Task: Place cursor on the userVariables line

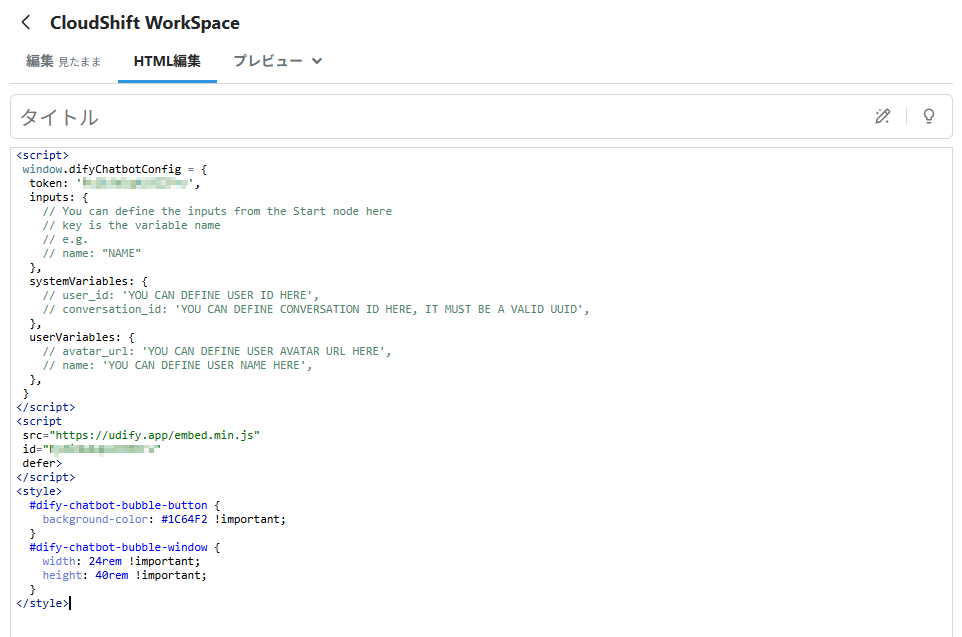Action: [x=82, y=337]
